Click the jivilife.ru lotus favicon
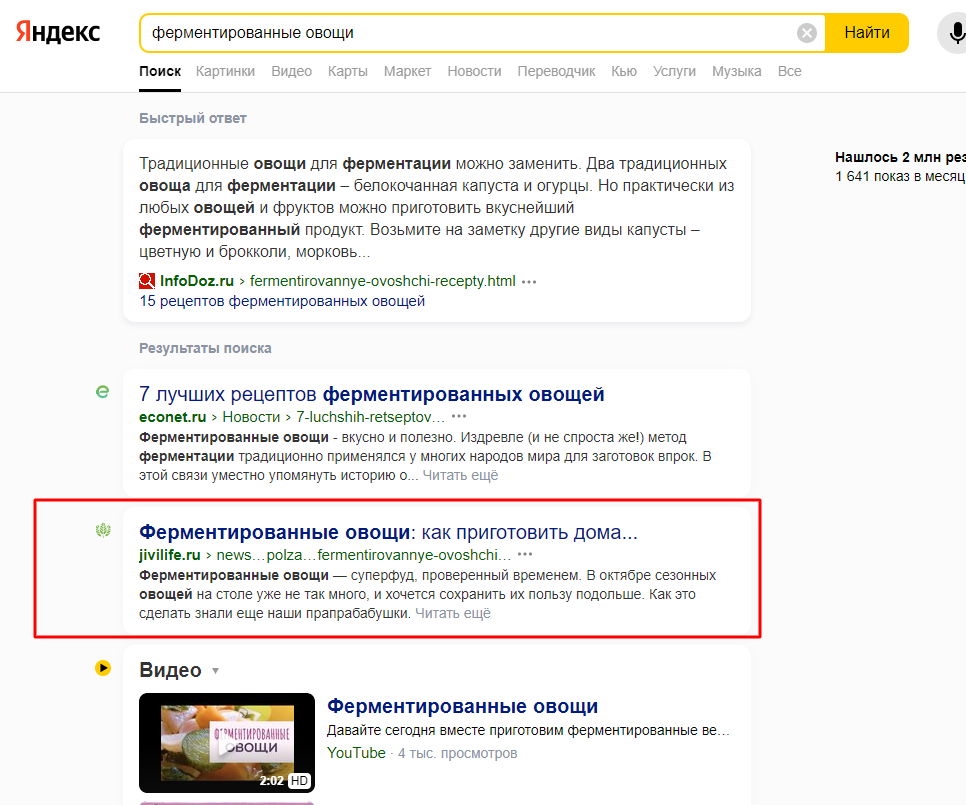Viewport: 966px width, 805px height. [102, 531]
